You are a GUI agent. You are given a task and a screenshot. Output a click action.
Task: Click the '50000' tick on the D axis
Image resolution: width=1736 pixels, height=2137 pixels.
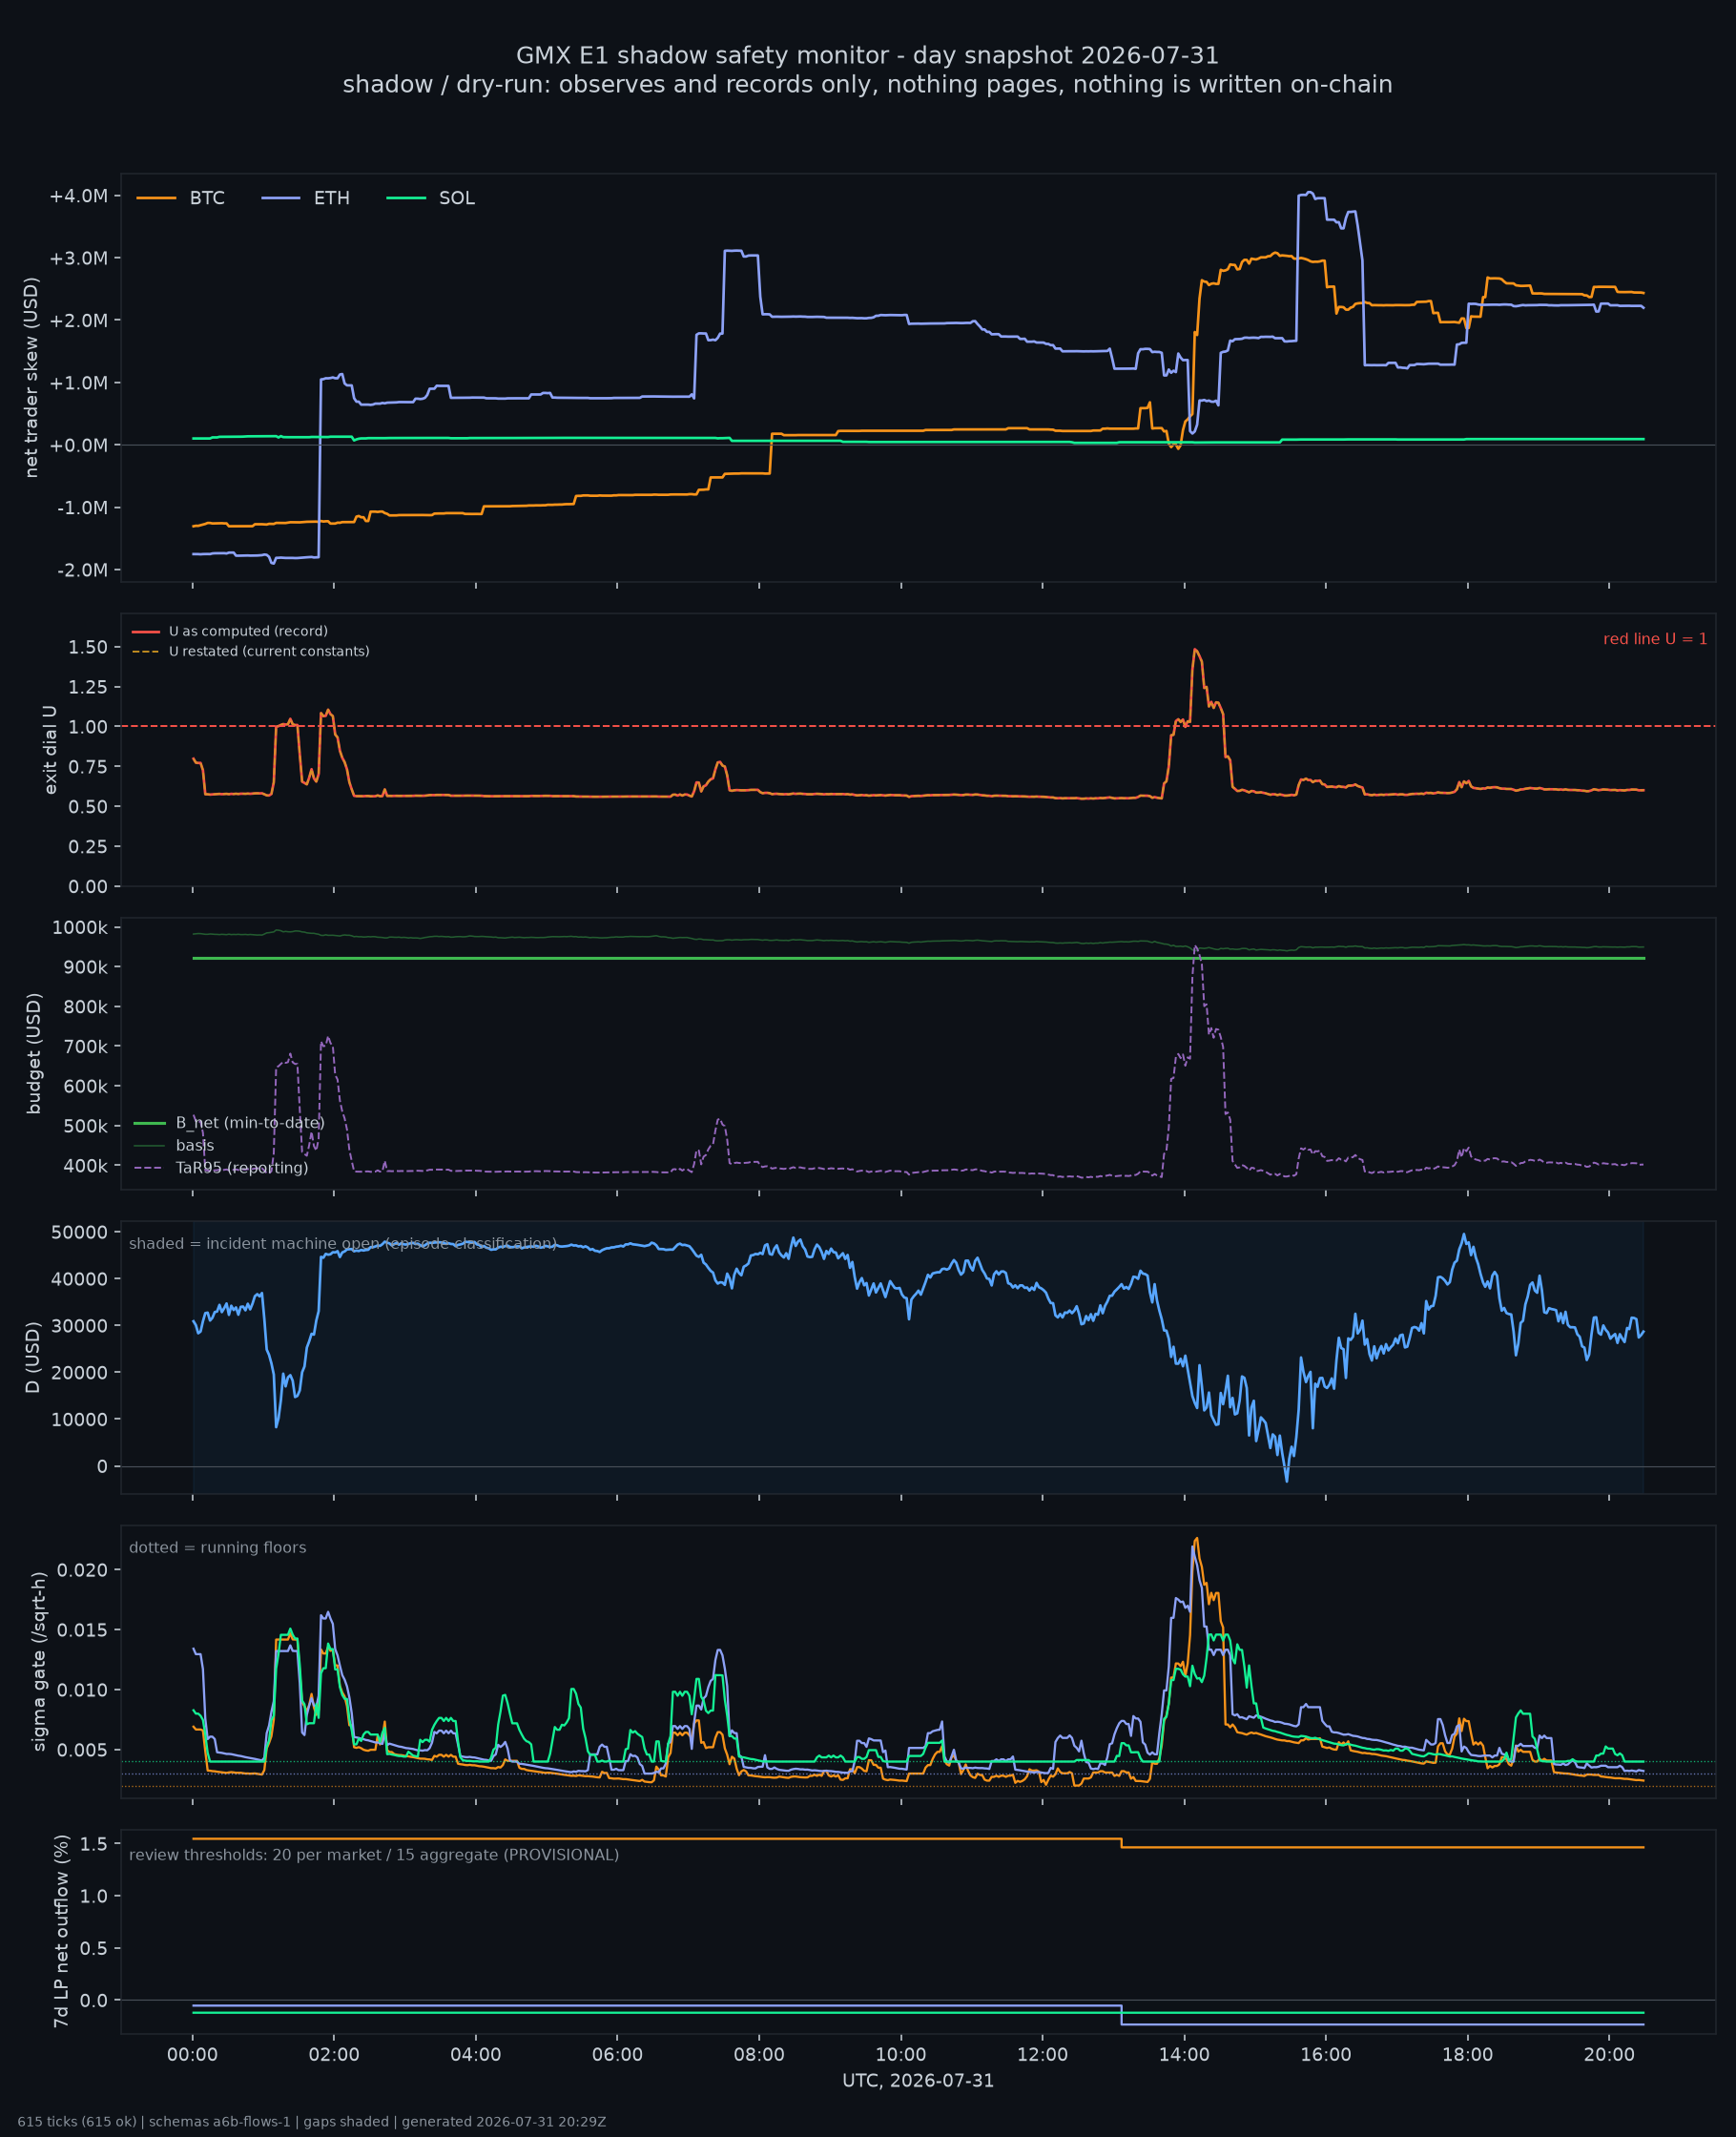point(78,1232)
